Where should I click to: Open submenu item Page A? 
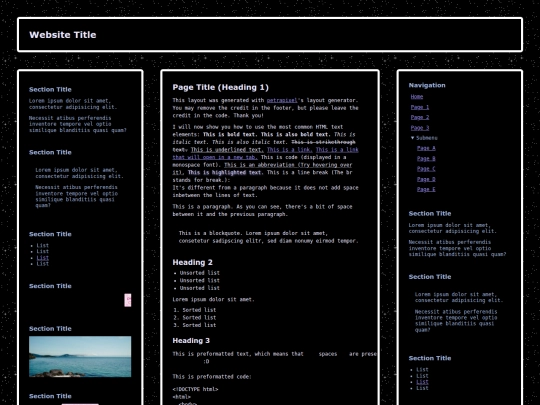[426, 148]
